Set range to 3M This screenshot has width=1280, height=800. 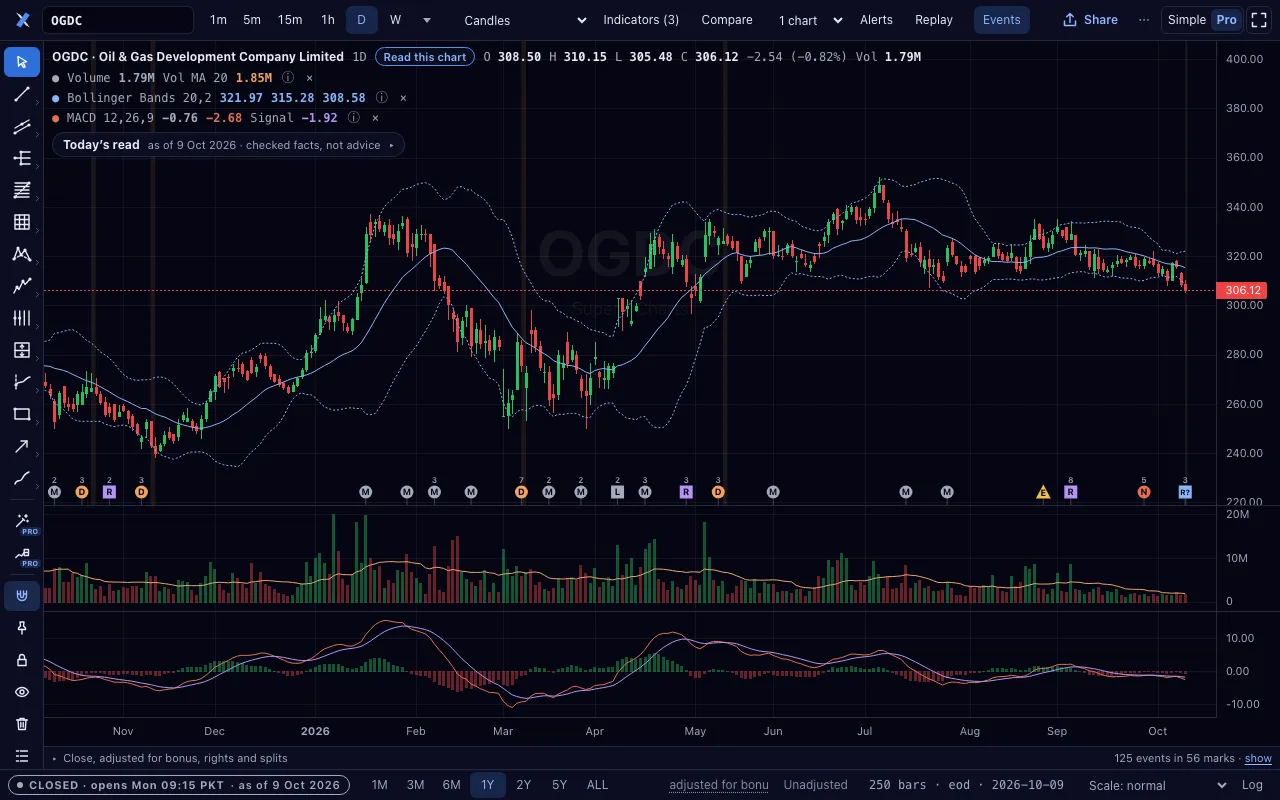tap(416, 785)
